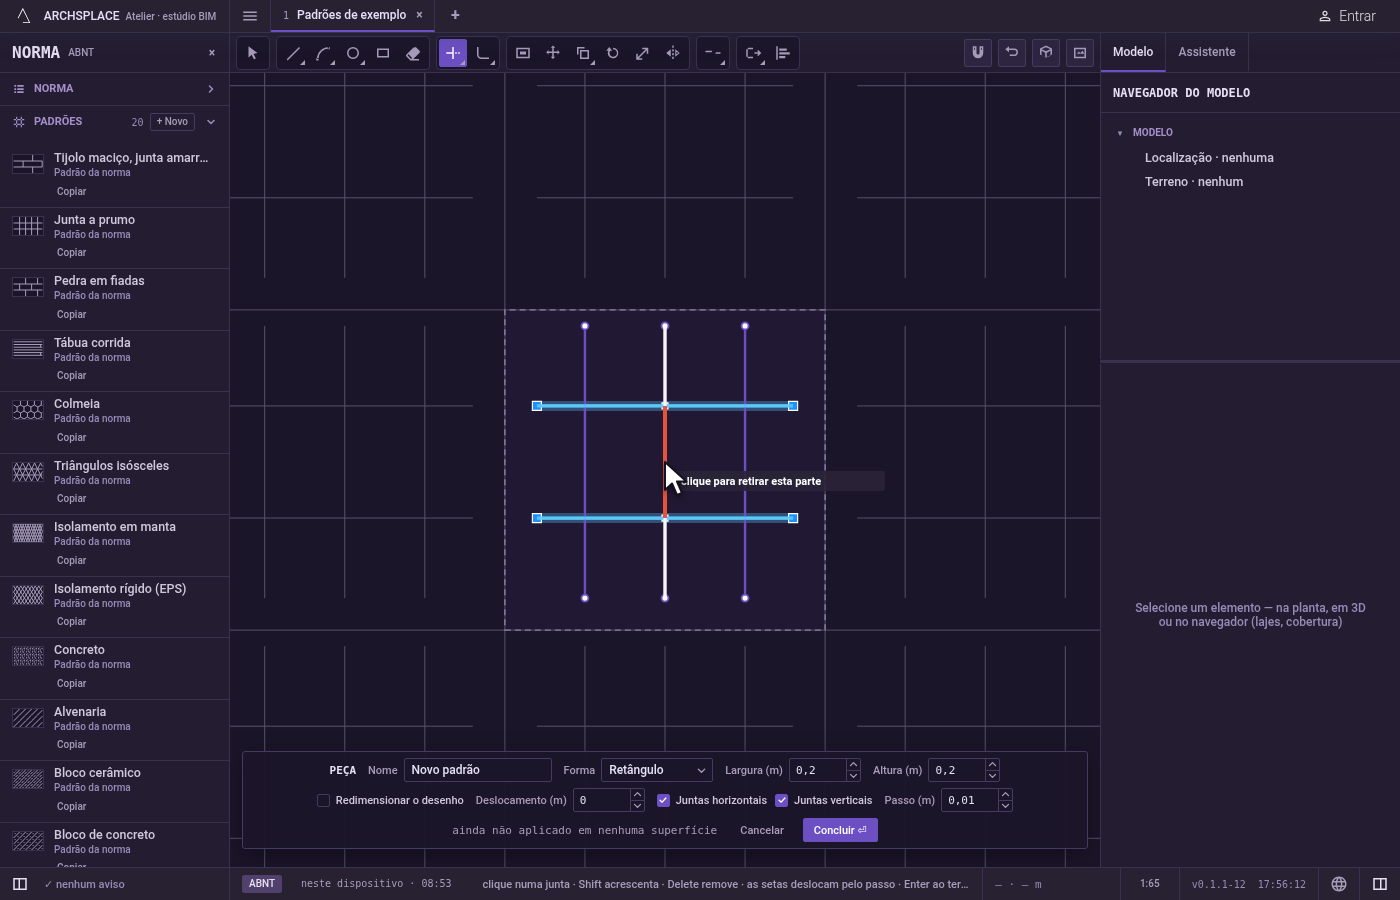The height and width of the screenshot is (900, 1400).
Task: Select the arrow pointer tool
Action: pos(252,53)
